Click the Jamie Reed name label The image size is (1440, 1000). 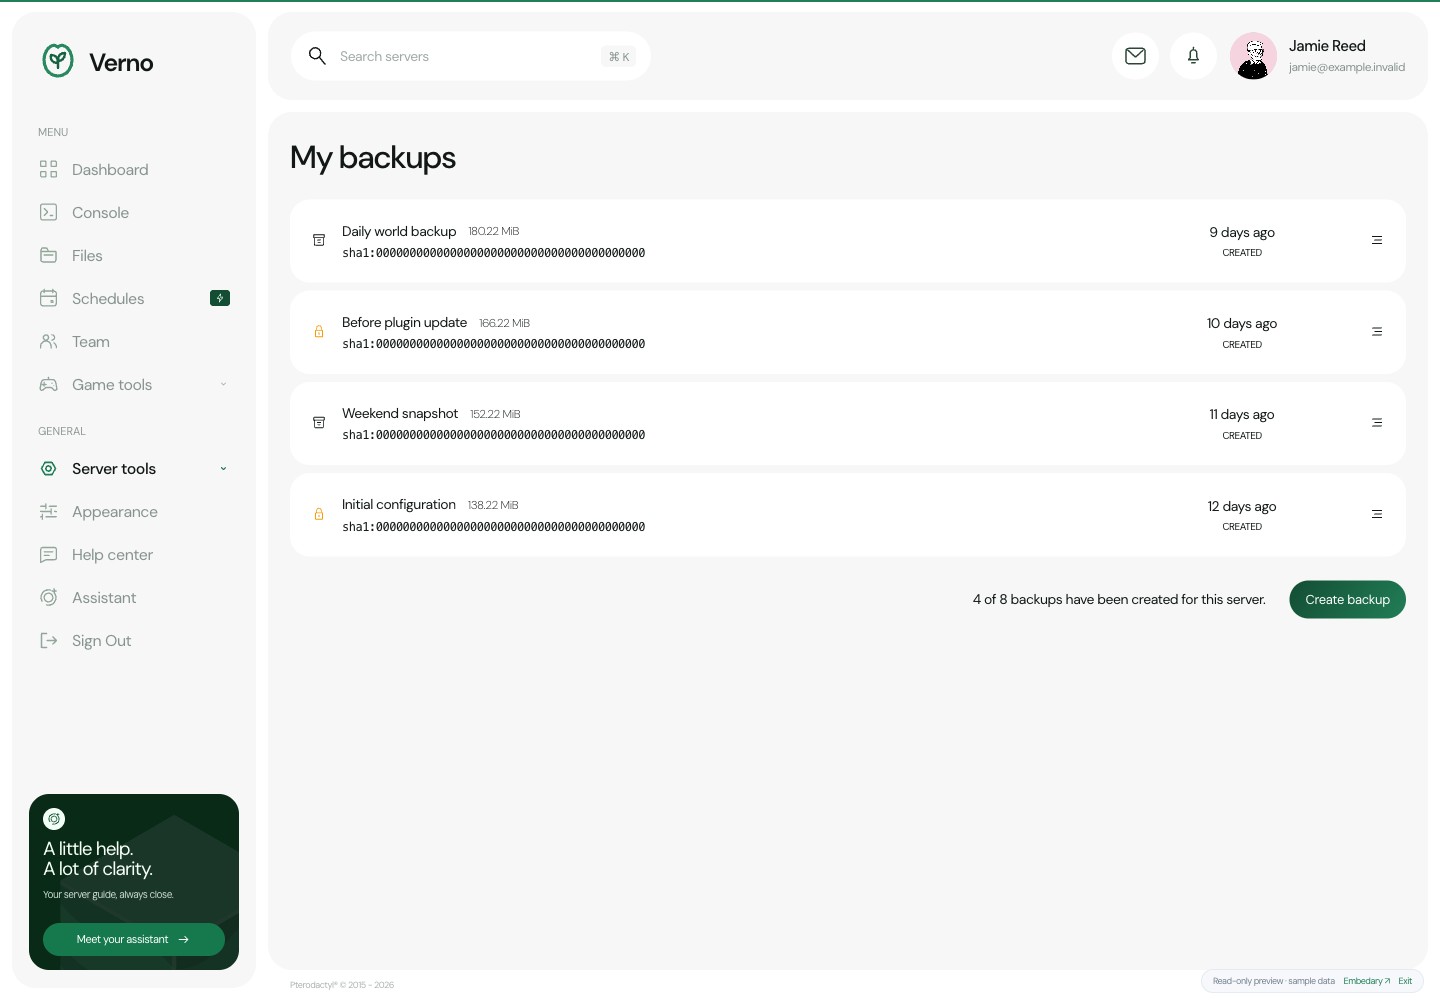coord(1327,46)
